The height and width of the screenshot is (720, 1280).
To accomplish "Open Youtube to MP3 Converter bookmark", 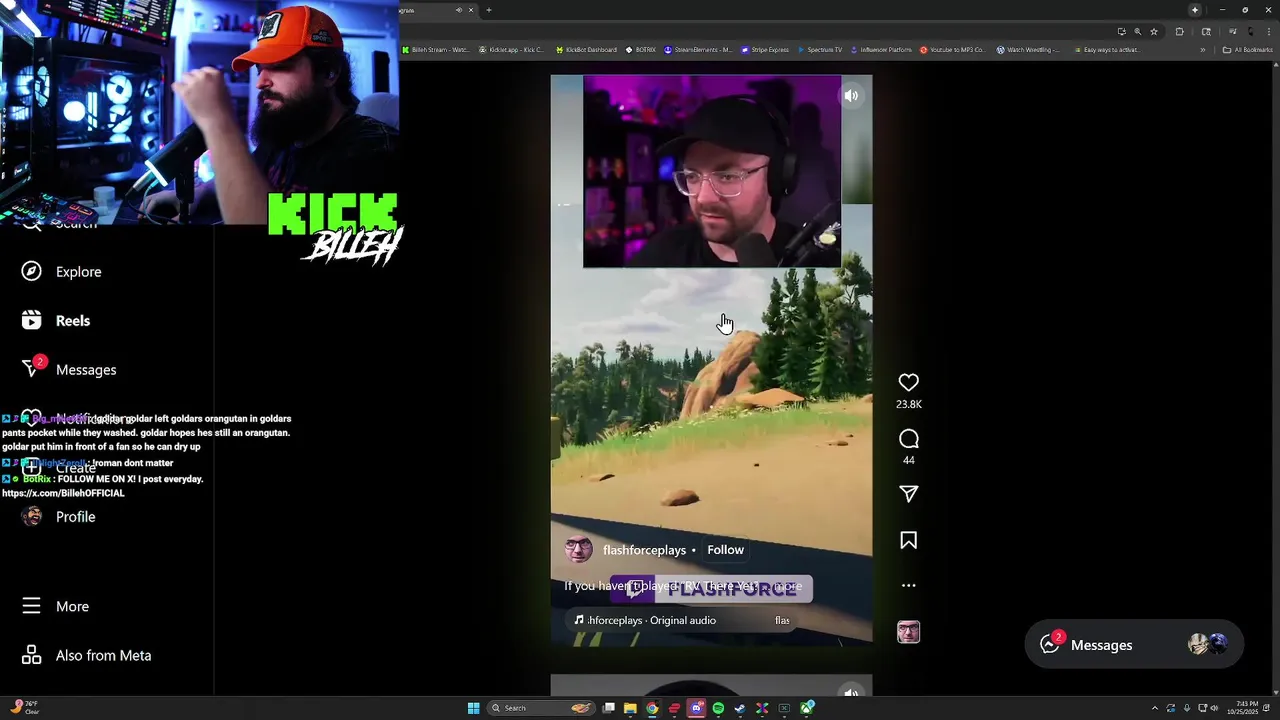I will pos(952,49).
